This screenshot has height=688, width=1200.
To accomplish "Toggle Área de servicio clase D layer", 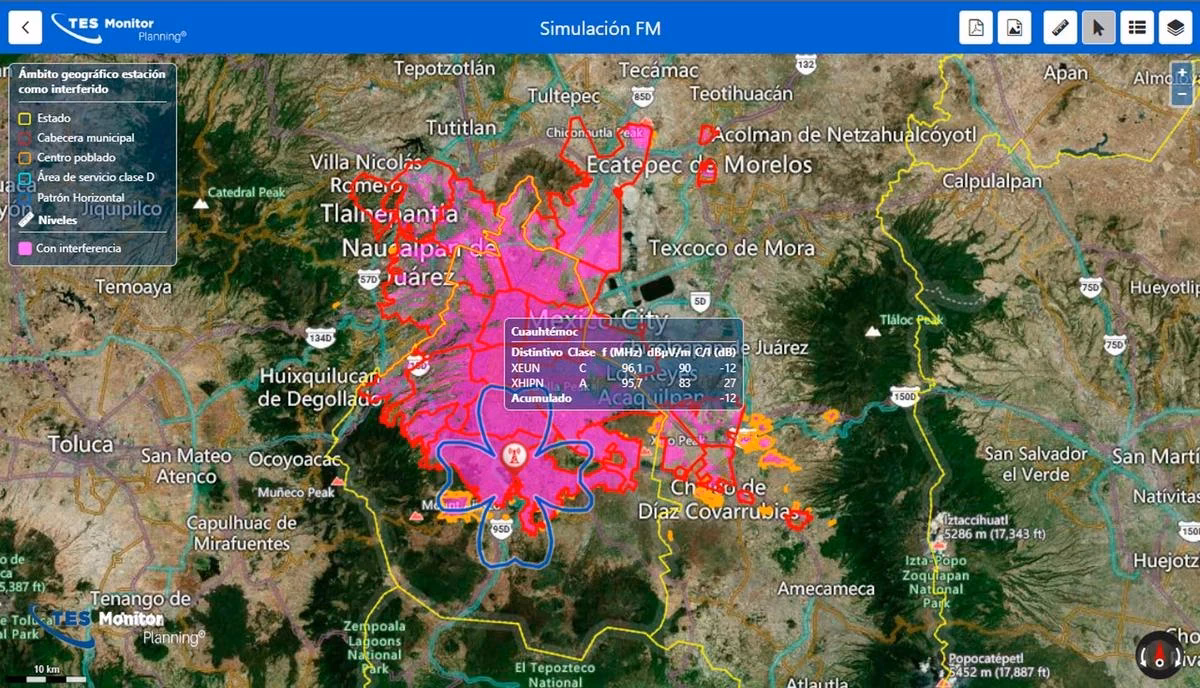I will click(x=24, y=177).
